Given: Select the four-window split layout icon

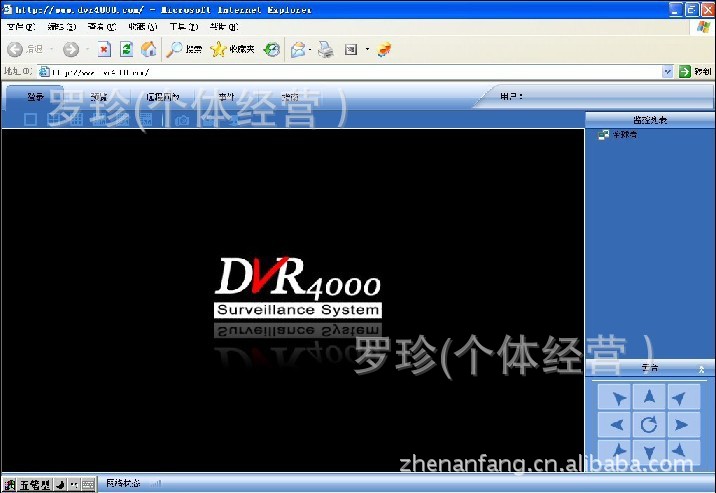Looking at the screenshot, I should [53, 120].
